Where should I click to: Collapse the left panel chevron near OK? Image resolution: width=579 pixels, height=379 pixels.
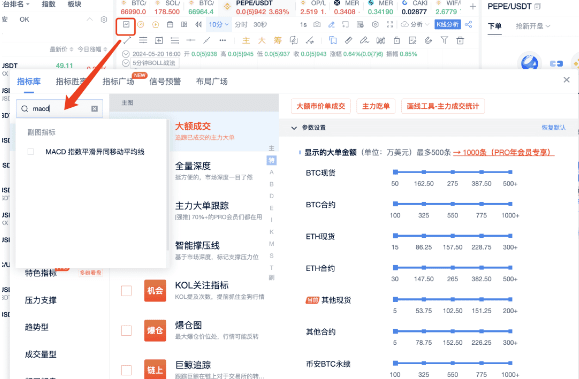(x=90, y=19)
